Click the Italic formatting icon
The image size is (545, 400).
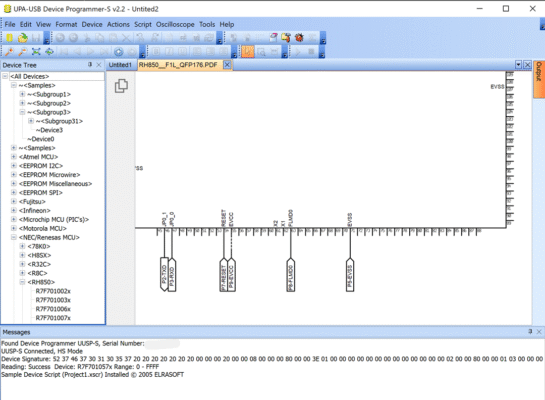pyautogui.click(x=169, y=52)
